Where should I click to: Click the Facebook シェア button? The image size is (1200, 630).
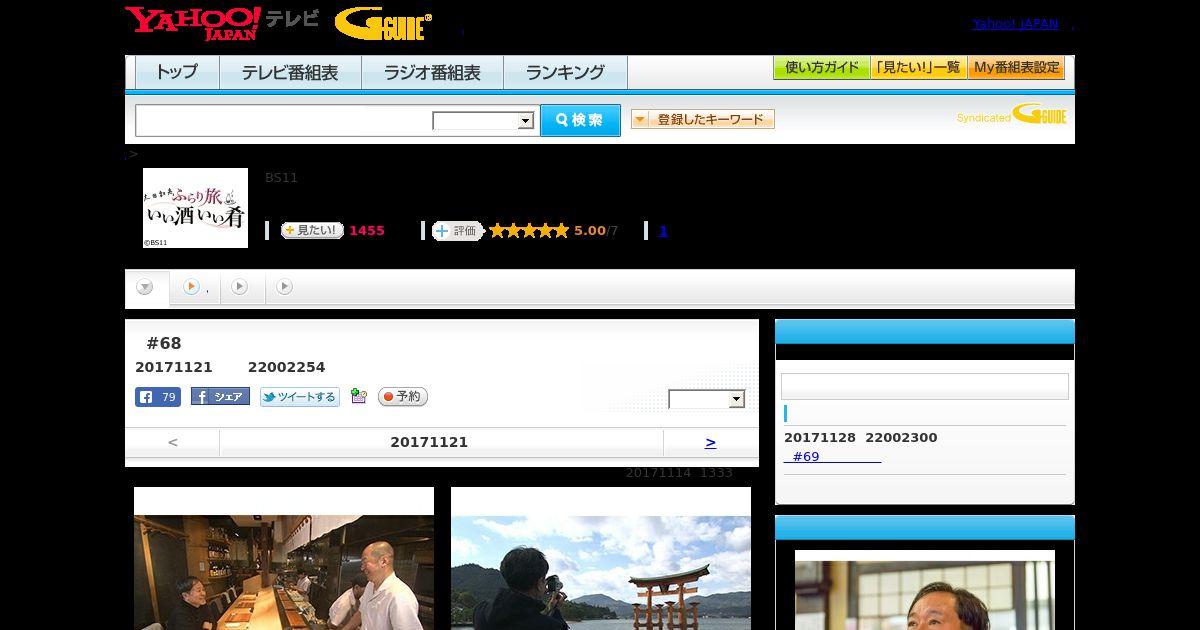(220, 397)
